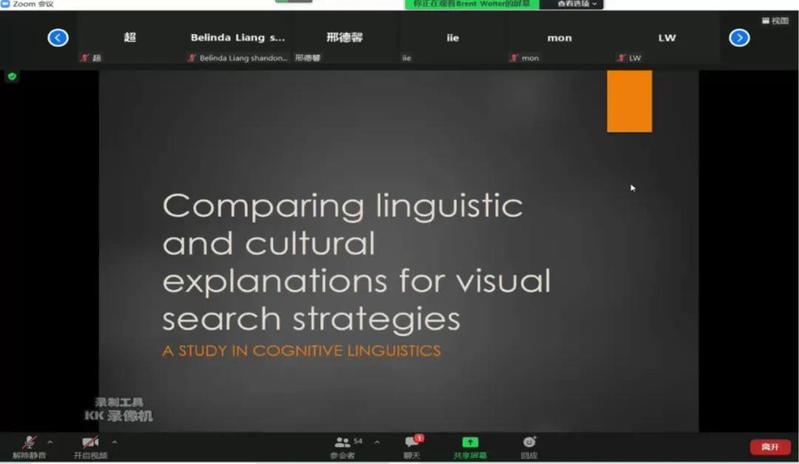
Task: Click the green share screen icon (共享屏幕)
Action: pos(470,443)
